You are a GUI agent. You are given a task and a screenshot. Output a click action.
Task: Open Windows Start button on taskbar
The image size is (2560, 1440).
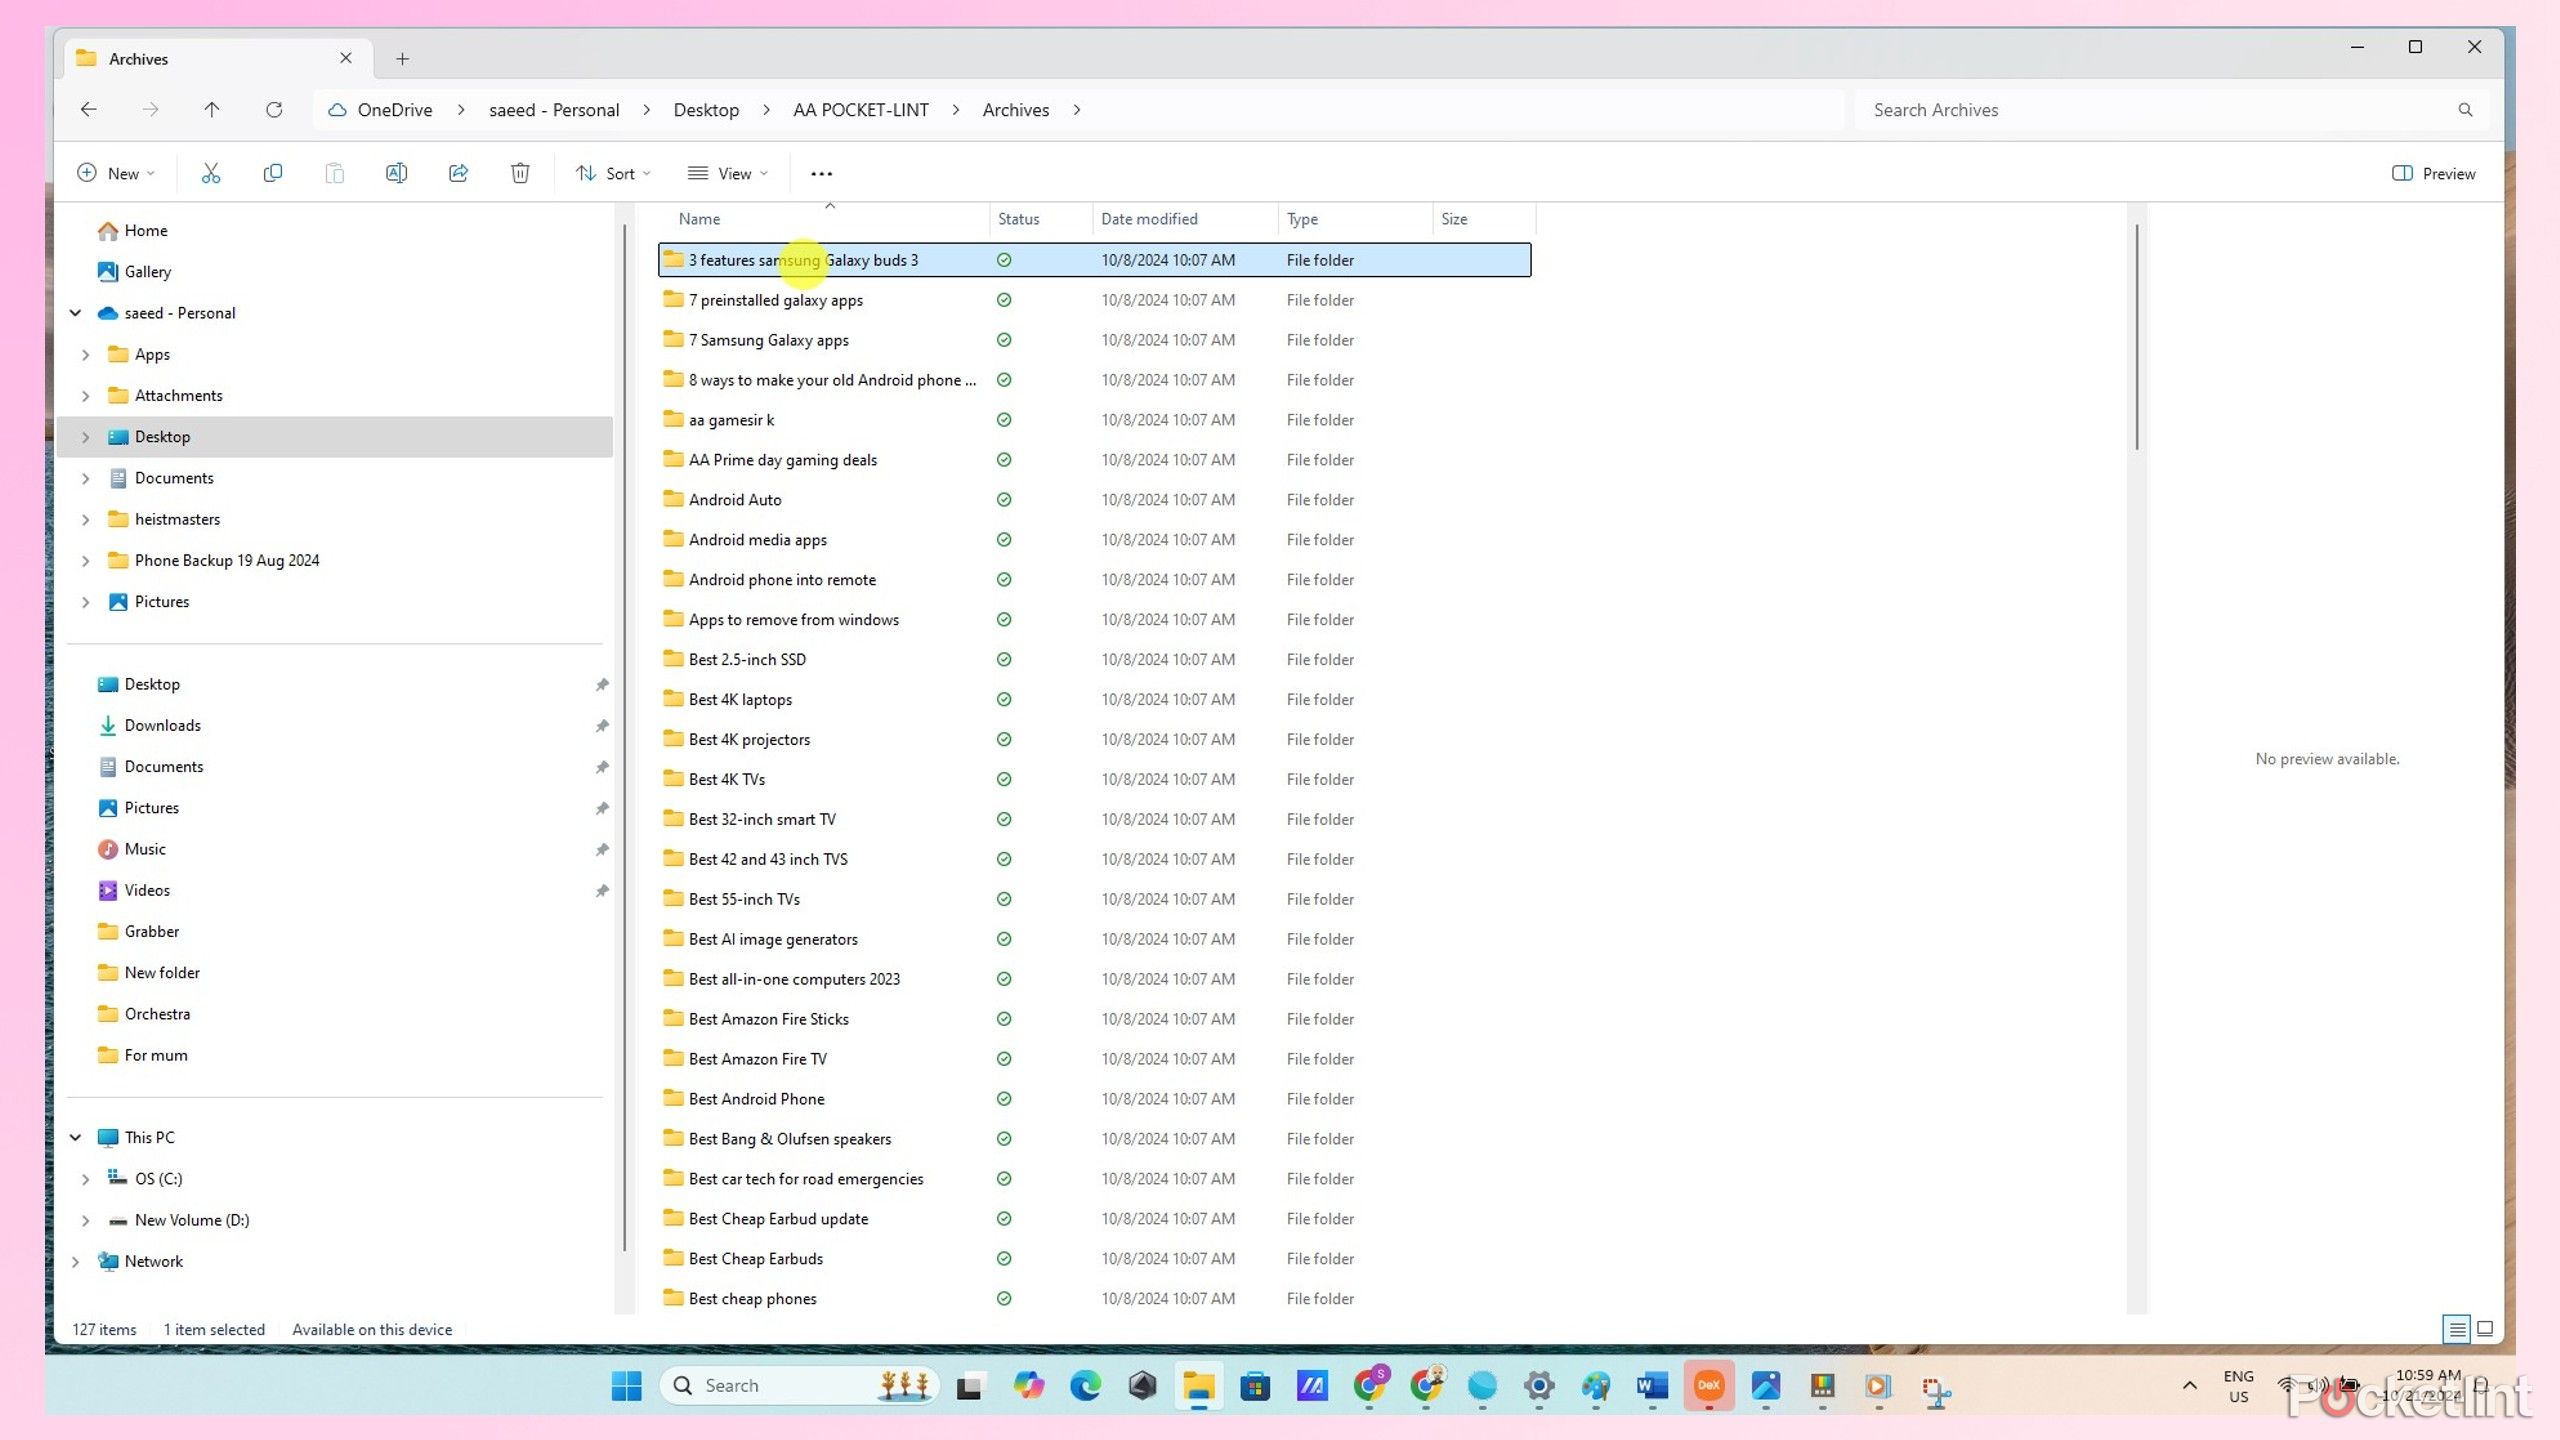[627, 1385]
